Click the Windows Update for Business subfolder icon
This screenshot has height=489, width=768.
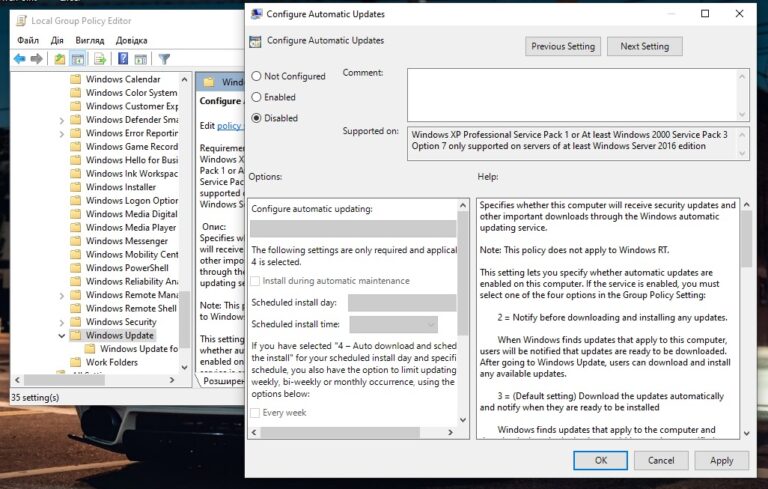(90, 348)
